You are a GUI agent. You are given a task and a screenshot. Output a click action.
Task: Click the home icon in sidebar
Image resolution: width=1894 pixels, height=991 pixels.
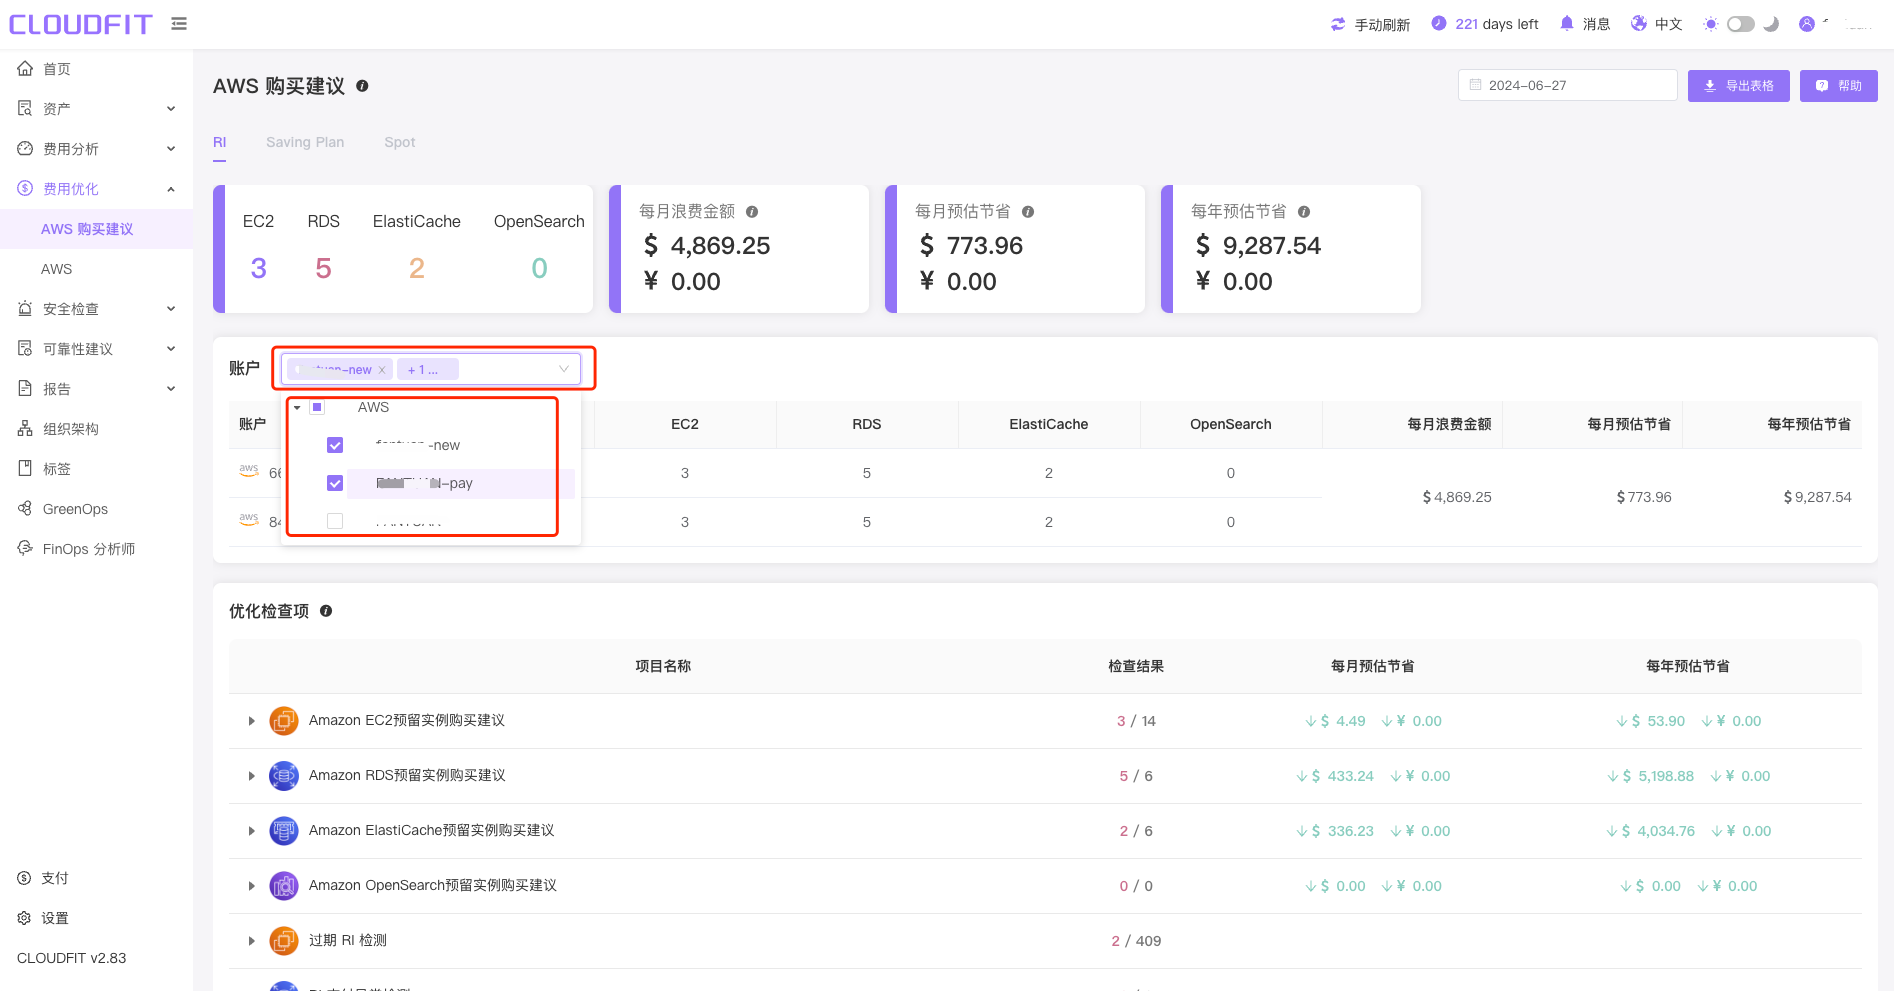coord(25,68)
